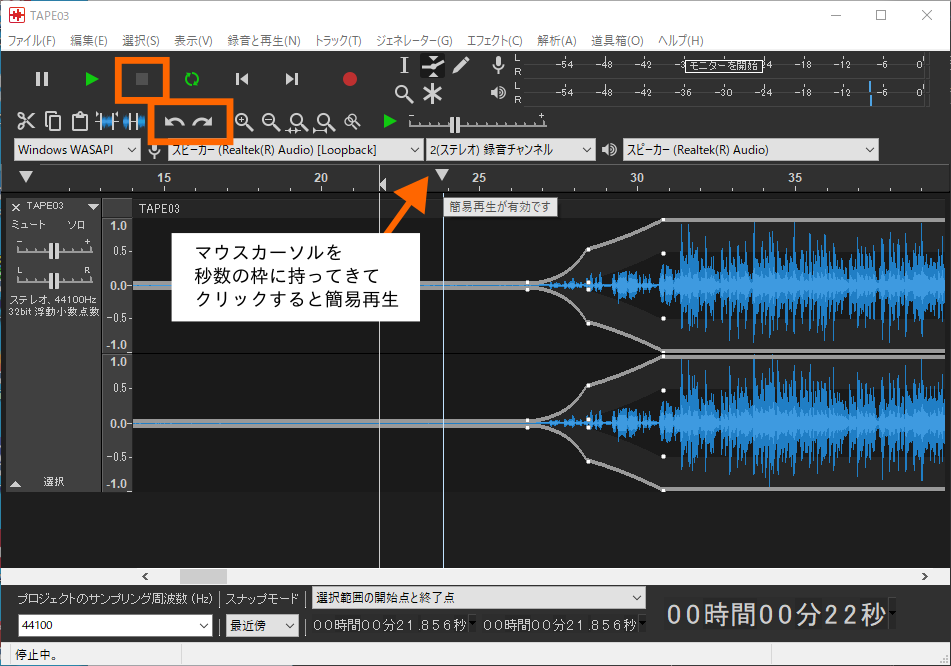
Task: Click the 選択 button on track panel
Action: [x=53, y=482]
